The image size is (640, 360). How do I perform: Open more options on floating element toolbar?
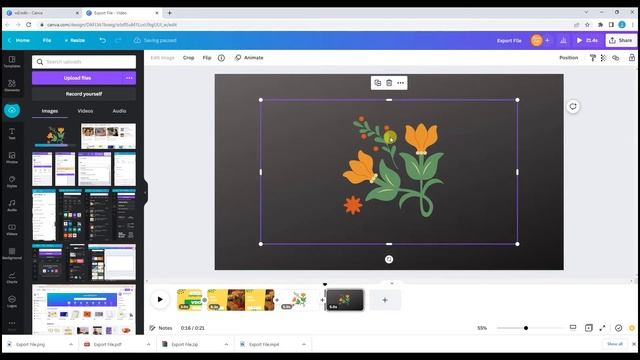[x=400, y=83]
